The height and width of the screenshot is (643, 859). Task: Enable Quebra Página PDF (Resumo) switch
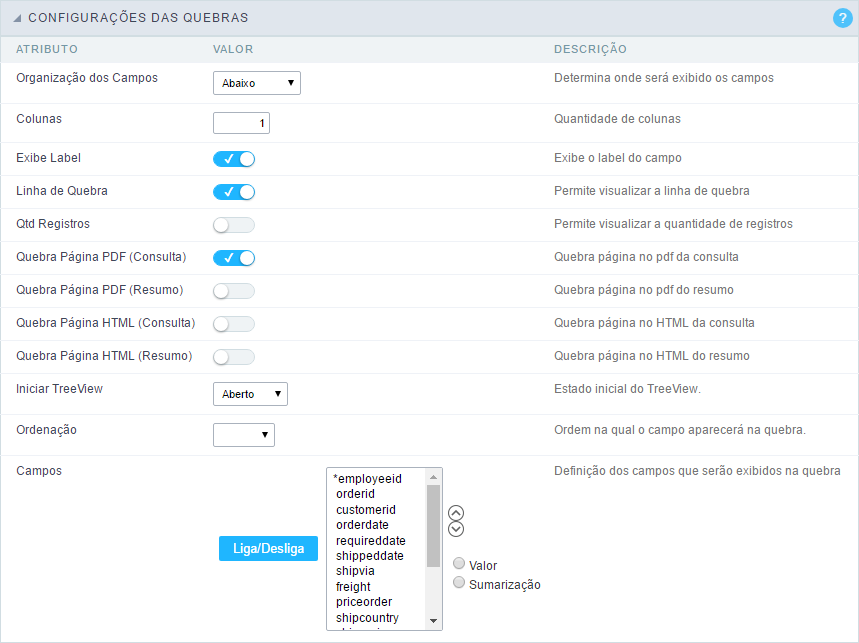coord(234,291)
